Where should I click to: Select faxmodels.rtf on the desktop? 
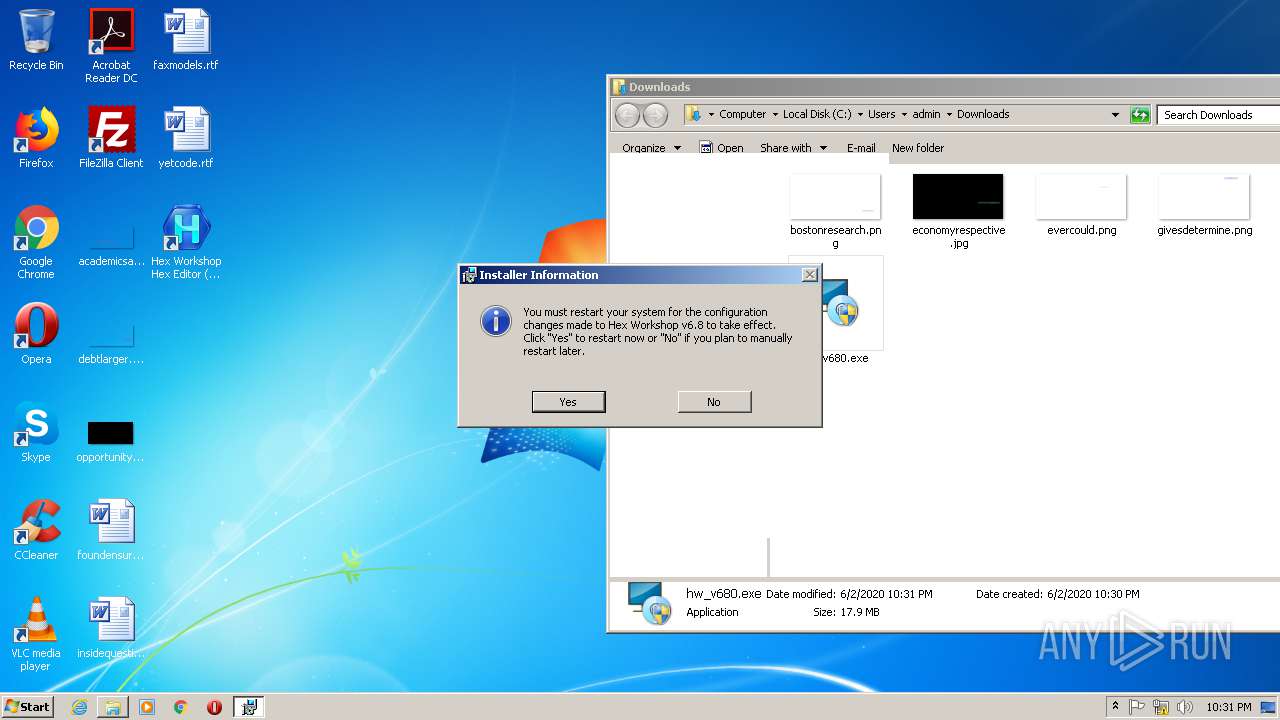[186, 40]
